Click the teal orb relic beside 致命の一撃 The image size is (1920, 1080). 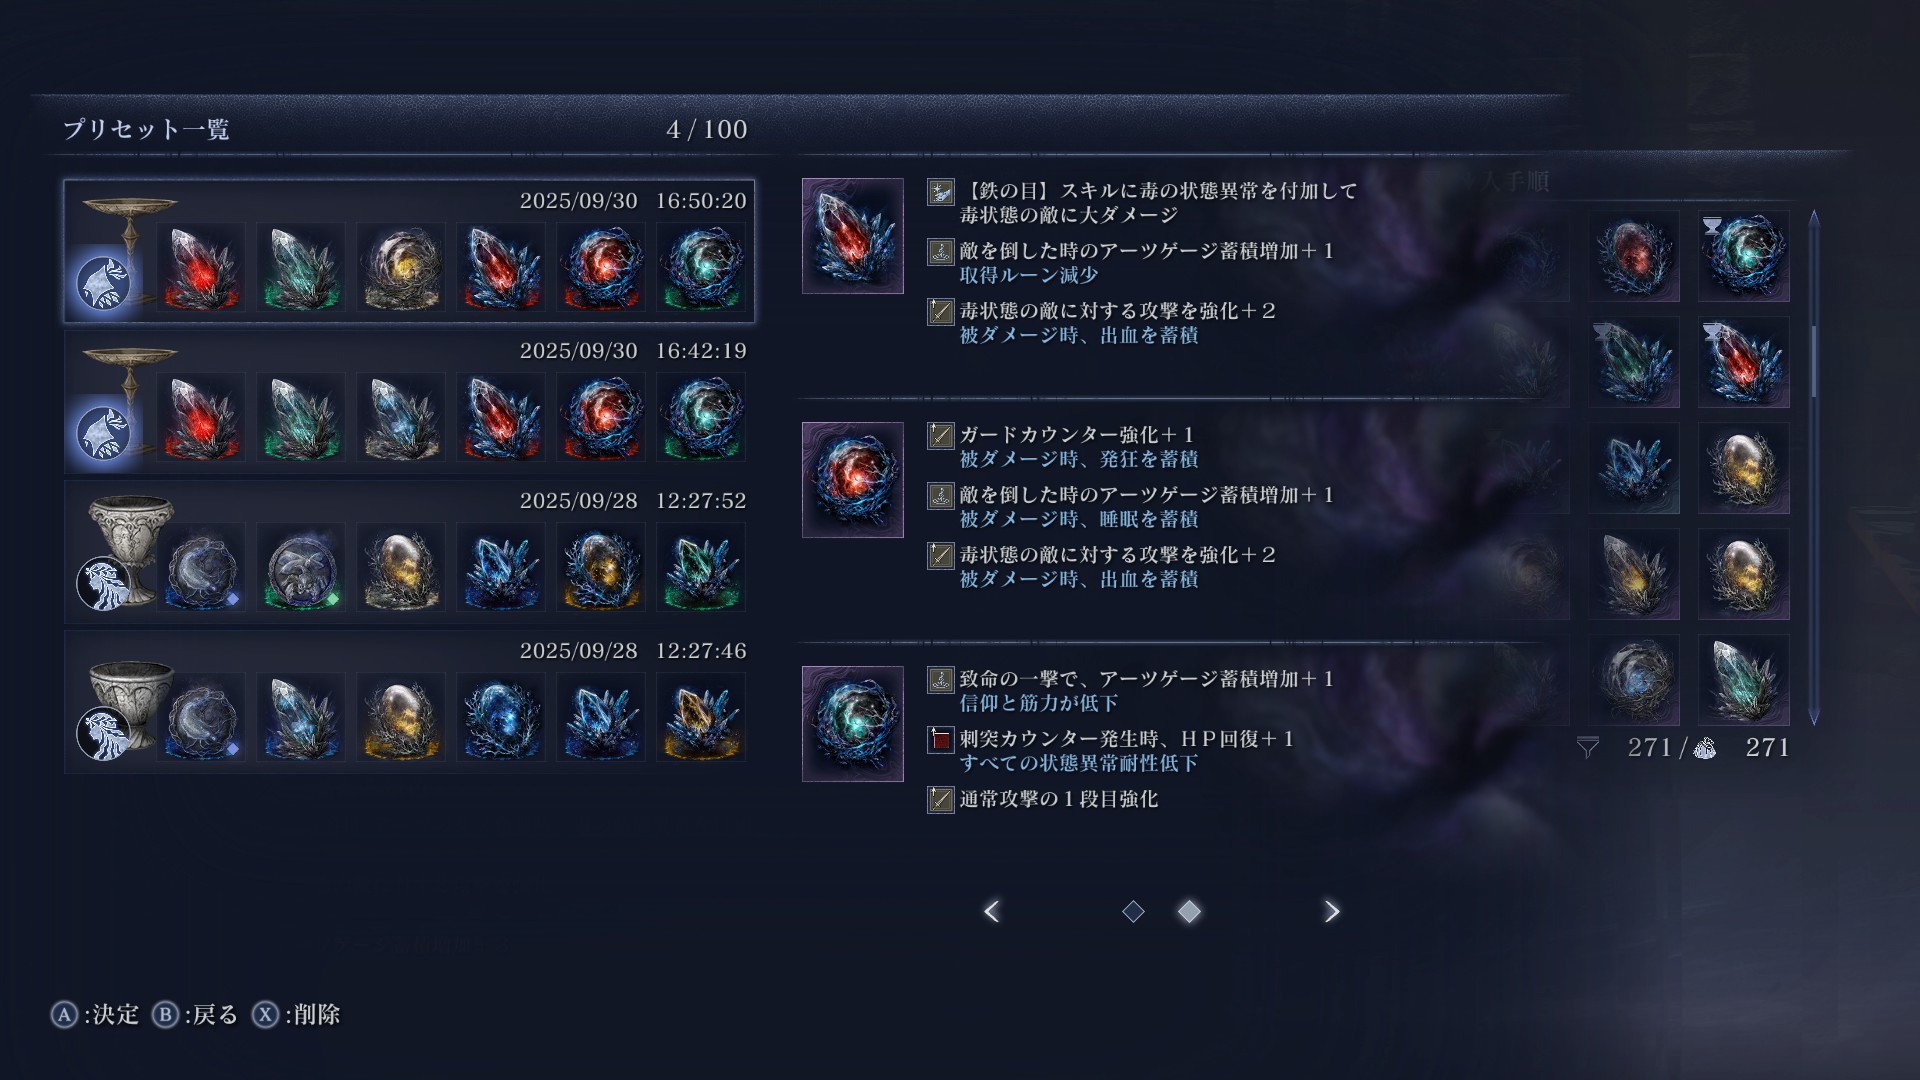coord(853,724)
